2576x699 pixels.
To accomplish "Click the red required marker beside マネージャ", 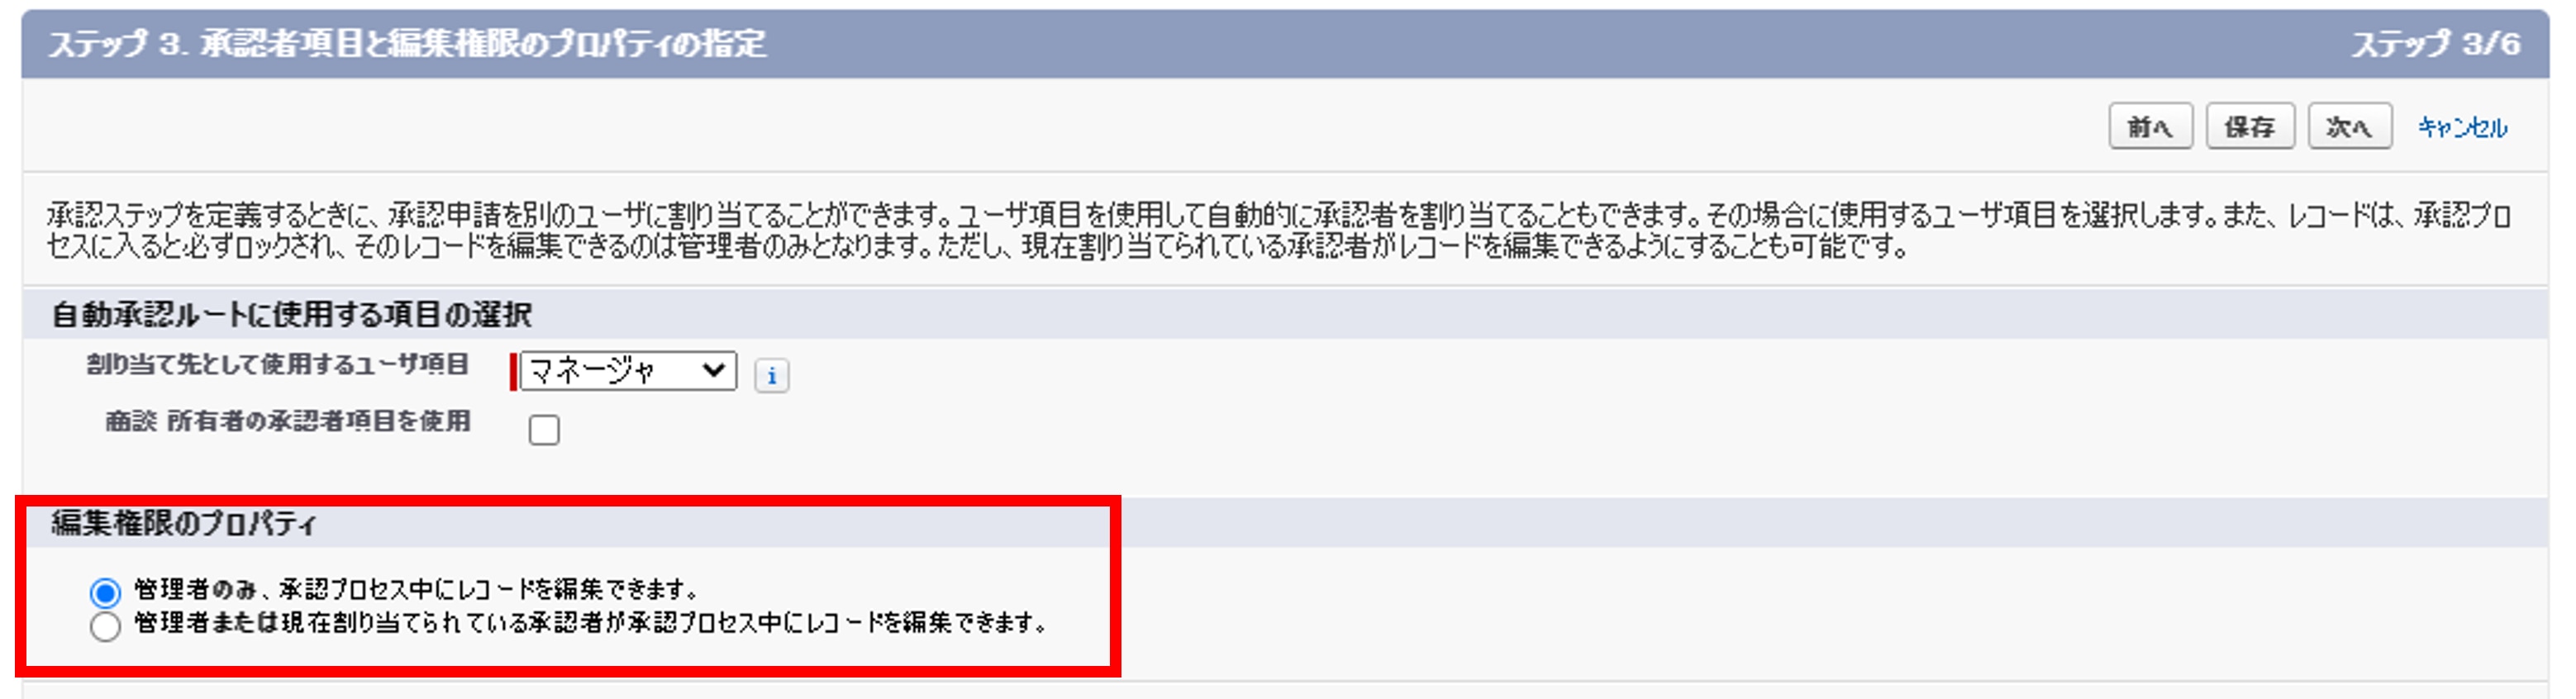I will (x=514, y=371).
